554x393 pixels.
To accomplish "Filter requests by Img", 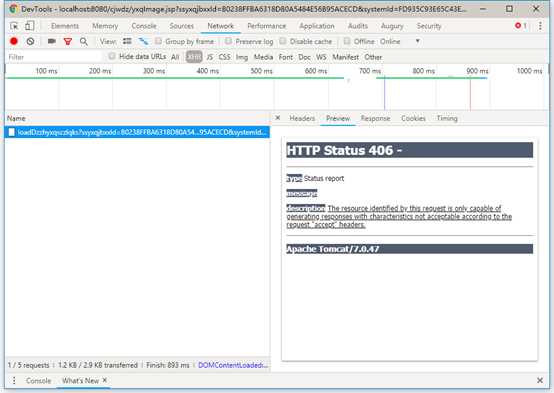I will click(x=242, y=57).
